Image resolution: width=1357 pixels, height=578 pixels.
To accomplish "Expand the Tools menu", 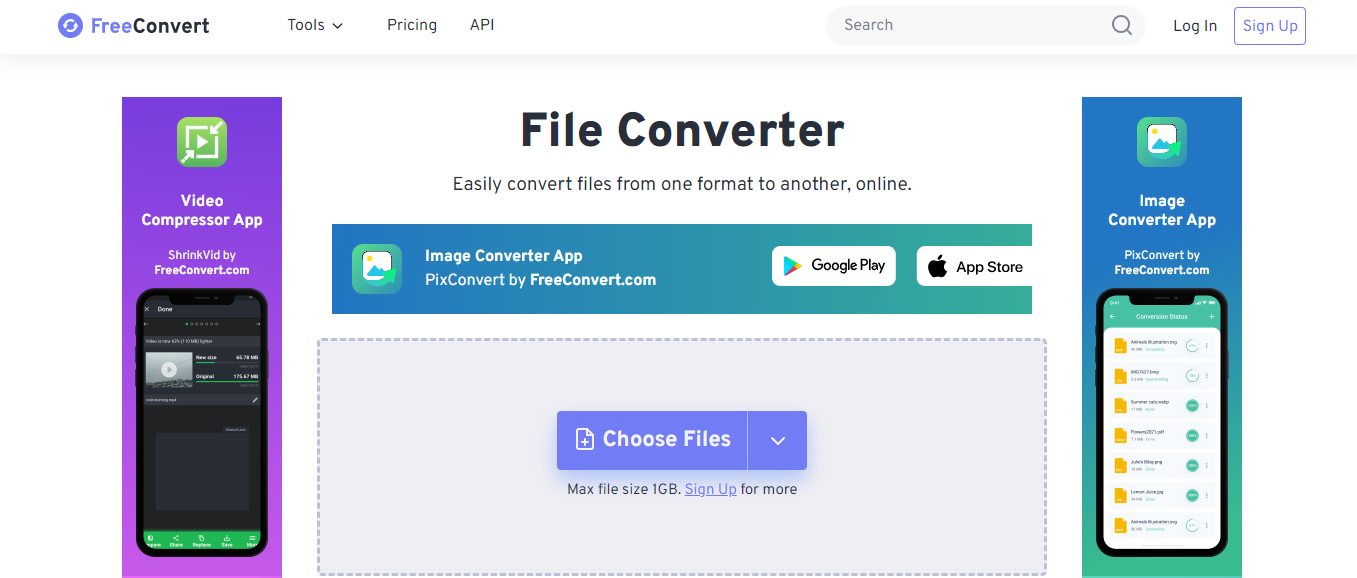I will click(315, 25).
